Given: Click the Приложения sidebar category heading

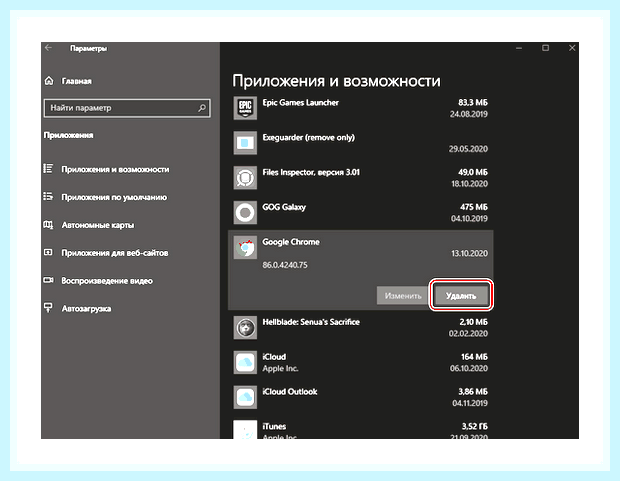Looking at the screenshot, I should point(68,135).
